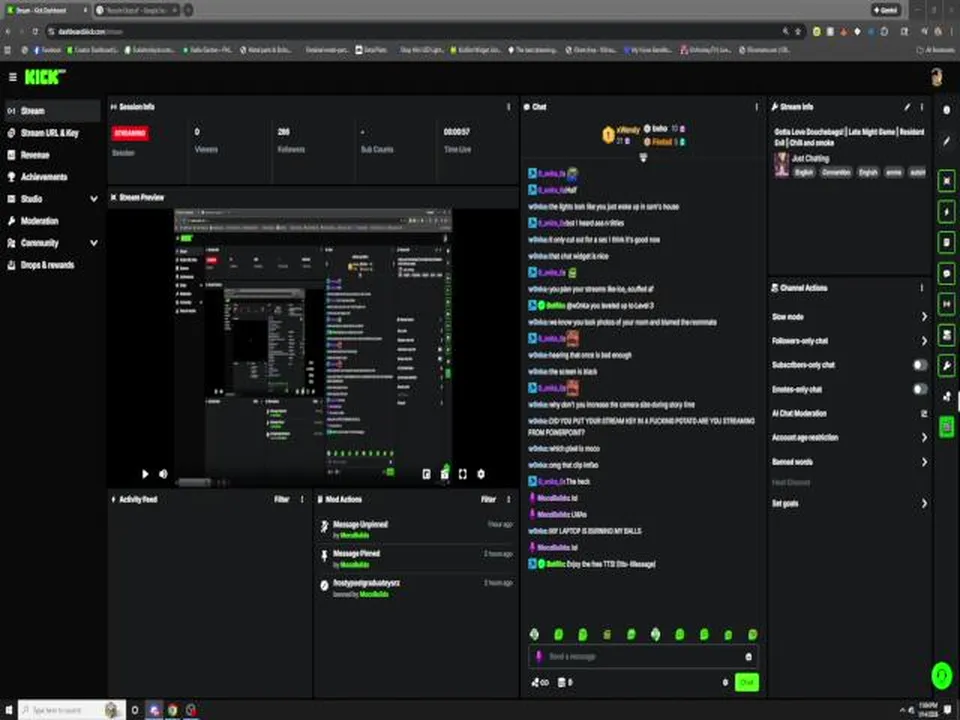Screen dimensions: 960x720
Task: Click inside the Send a message field
Action: (x=643, y=656)
